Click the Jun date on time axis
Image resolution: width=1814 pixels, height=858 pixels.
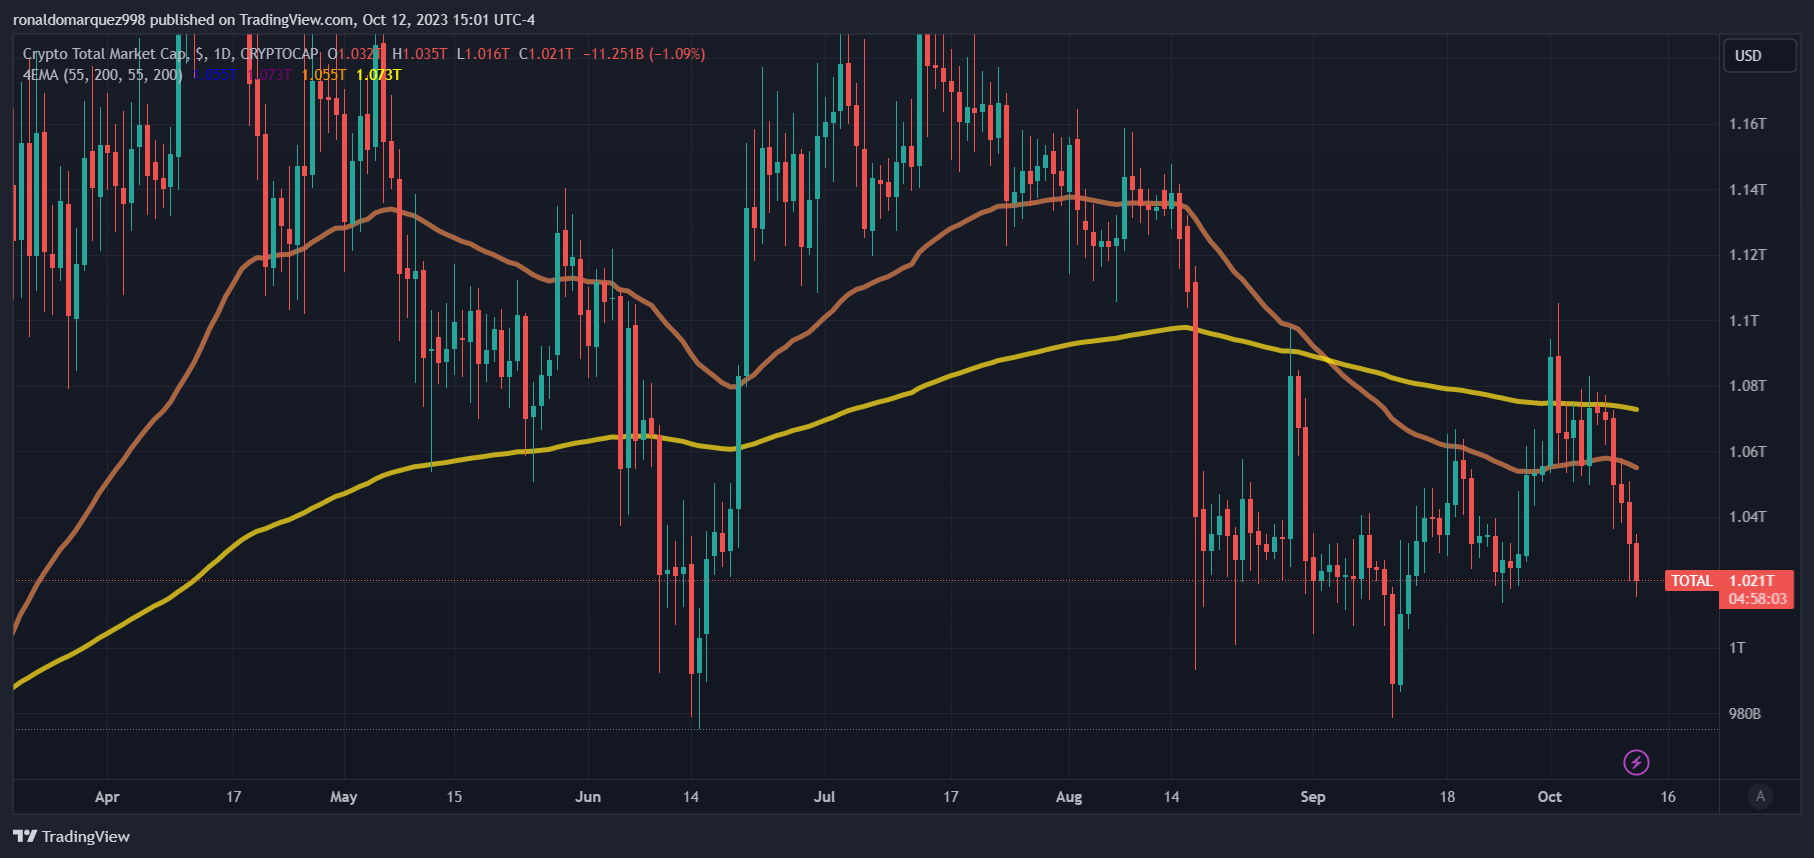coord(588,797)
